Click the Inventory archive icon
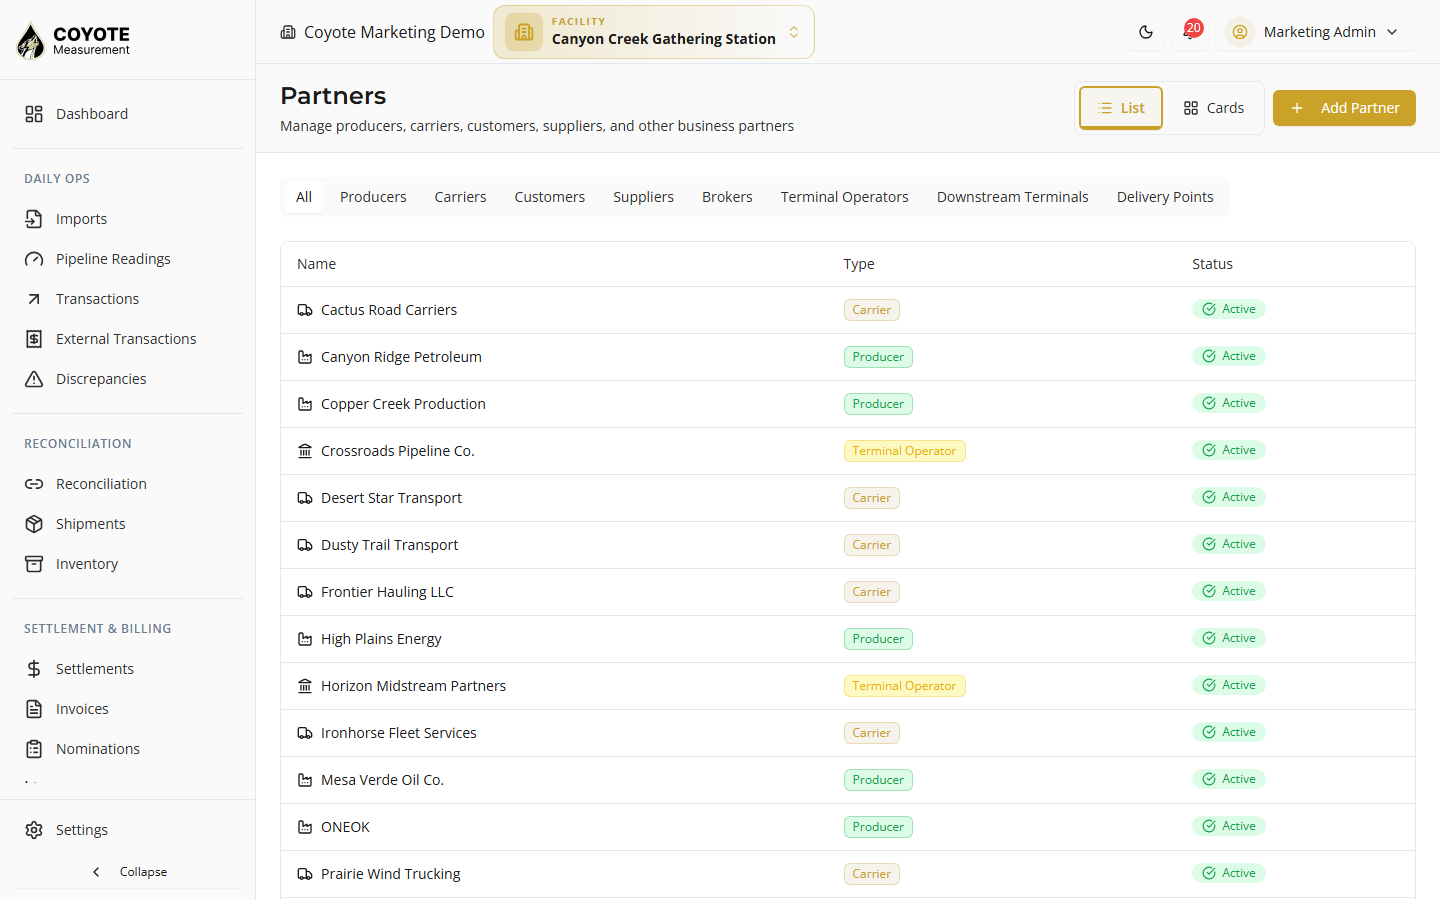This screenshot has height=900, width=1440. tap(34, 564)
